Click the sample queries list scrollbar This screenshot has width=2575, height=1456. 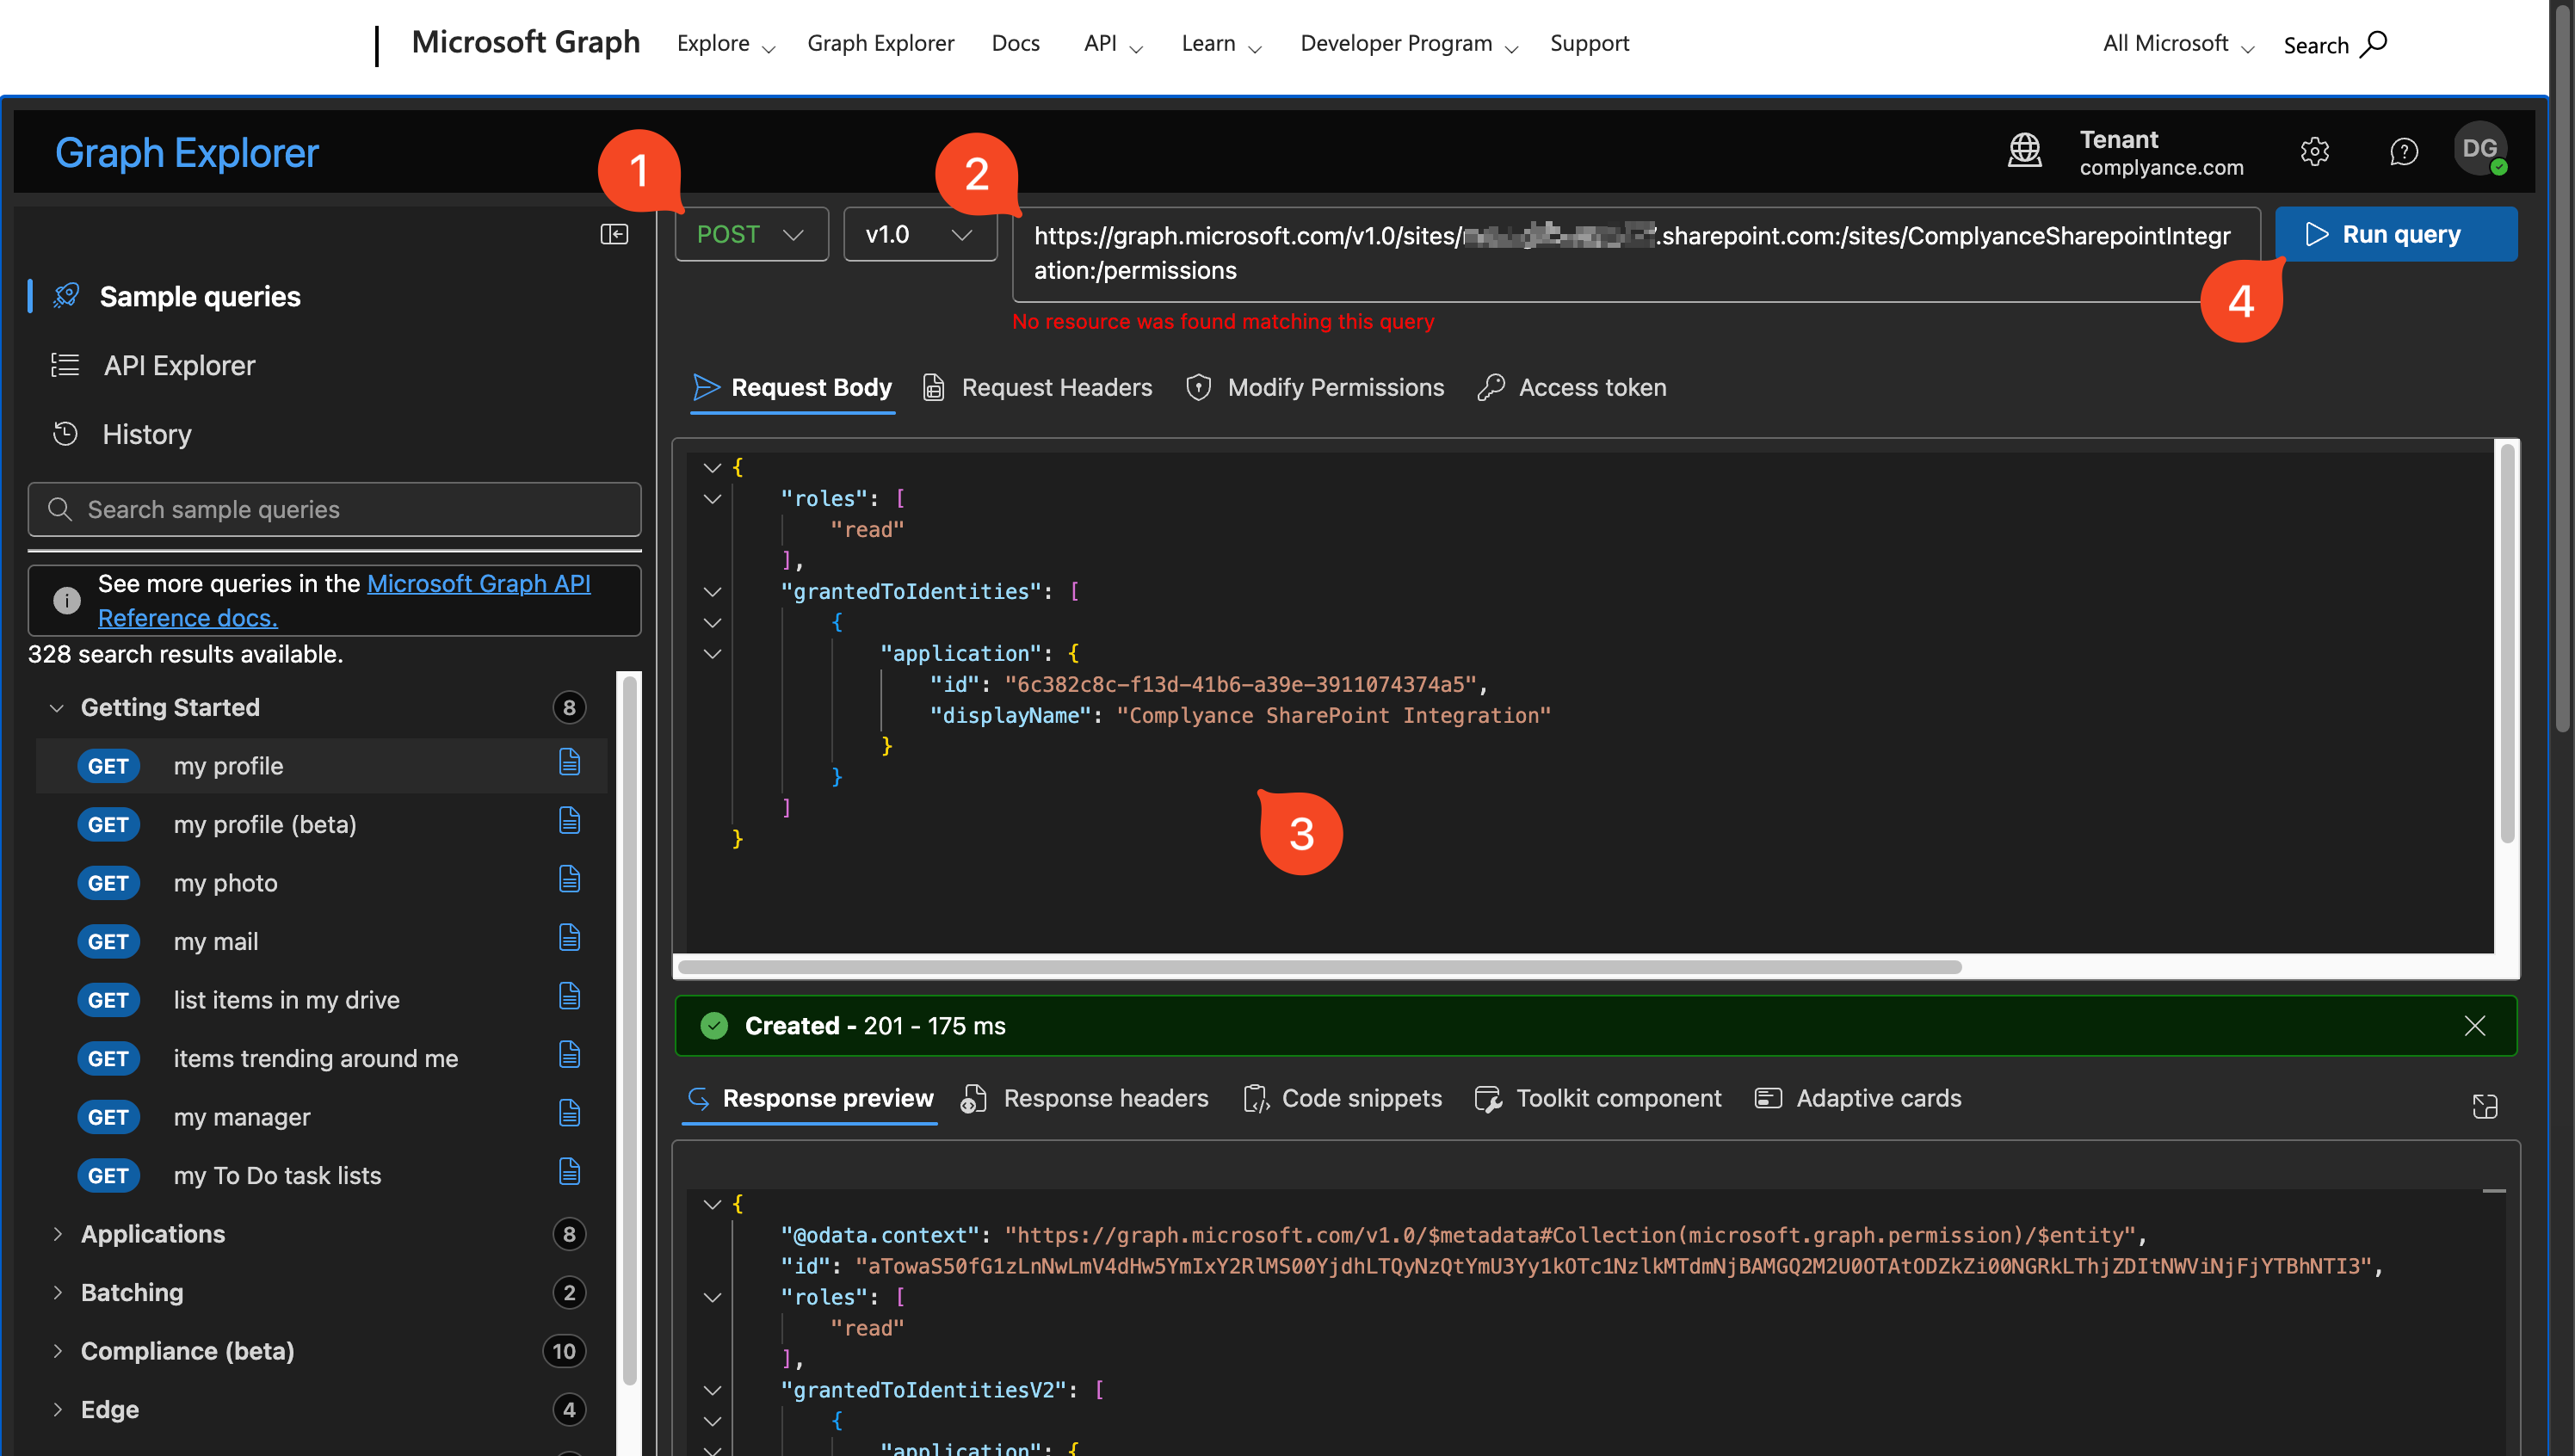coord(629,1030)
